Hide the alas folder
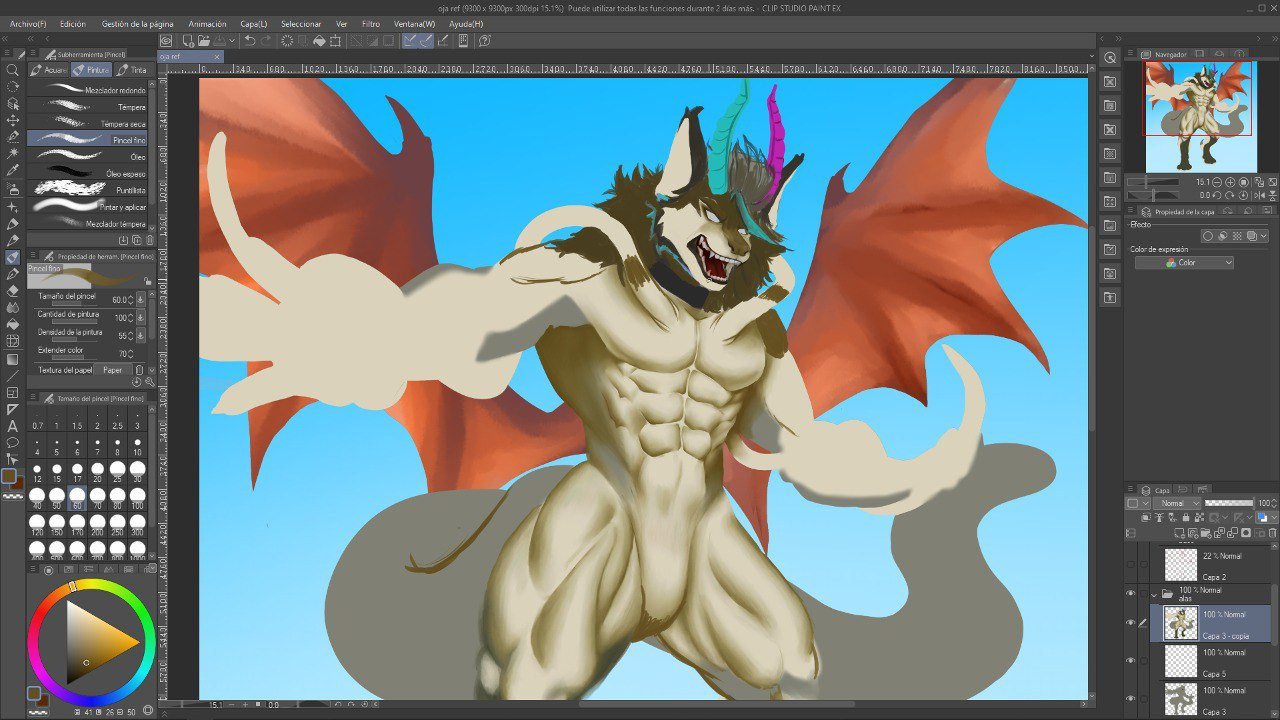The image size is (1280, 720). [x=1131, y=593]
